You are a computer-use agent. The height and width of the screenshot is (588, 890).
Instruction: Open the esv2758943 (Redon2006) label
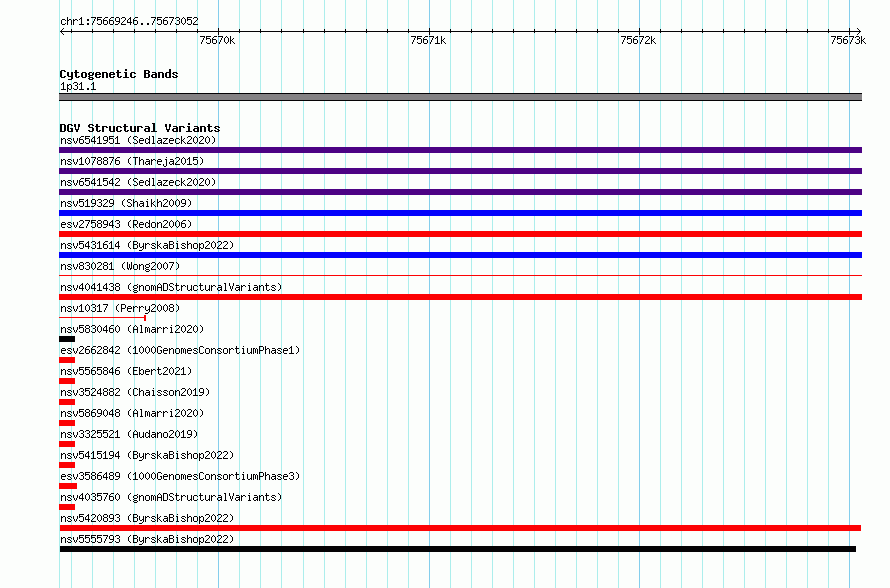click(126, 224)
